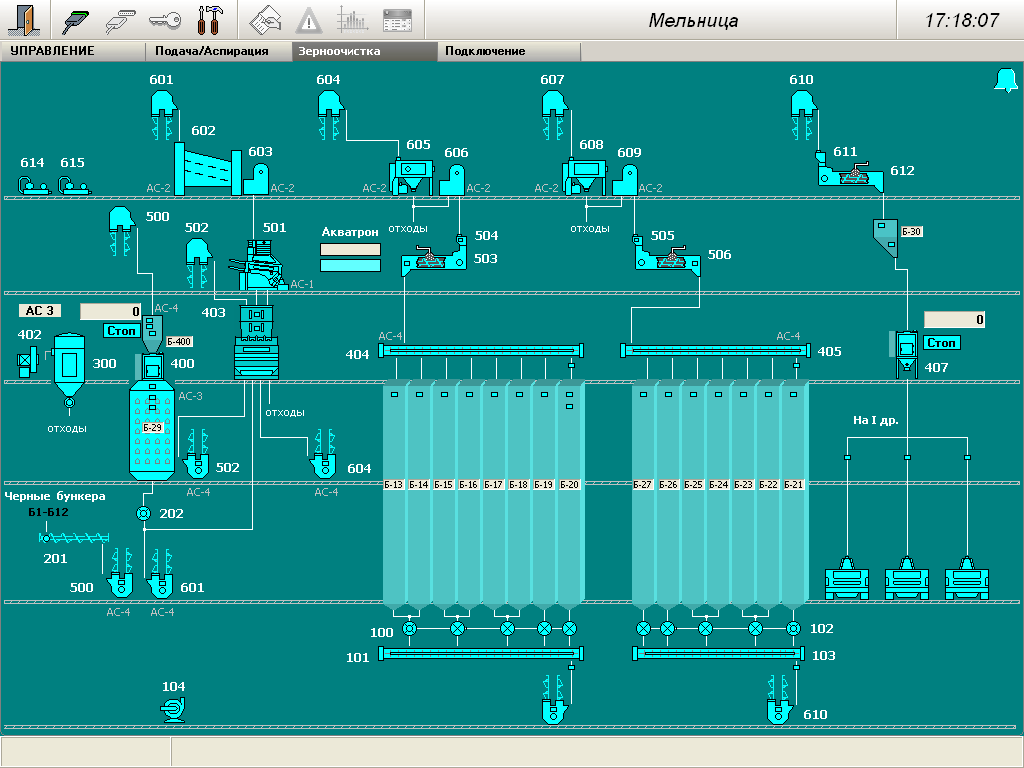
Task: Click the green connect cable icon
Action: 76,20
